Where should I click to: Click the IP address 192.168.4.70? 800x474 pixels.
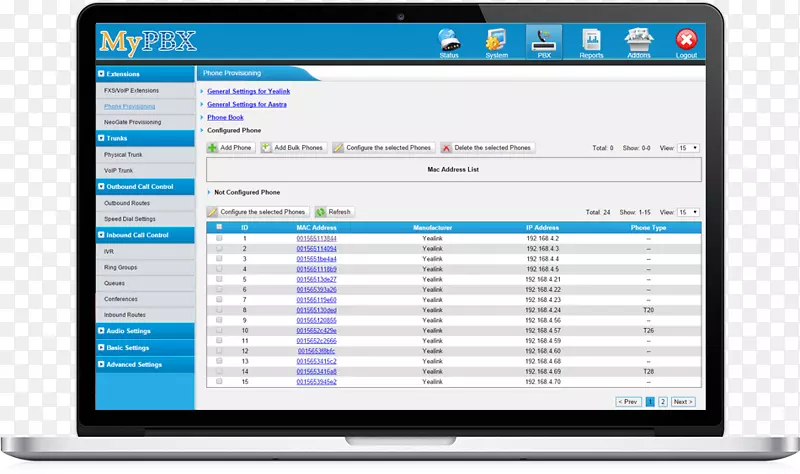[543, 381]
